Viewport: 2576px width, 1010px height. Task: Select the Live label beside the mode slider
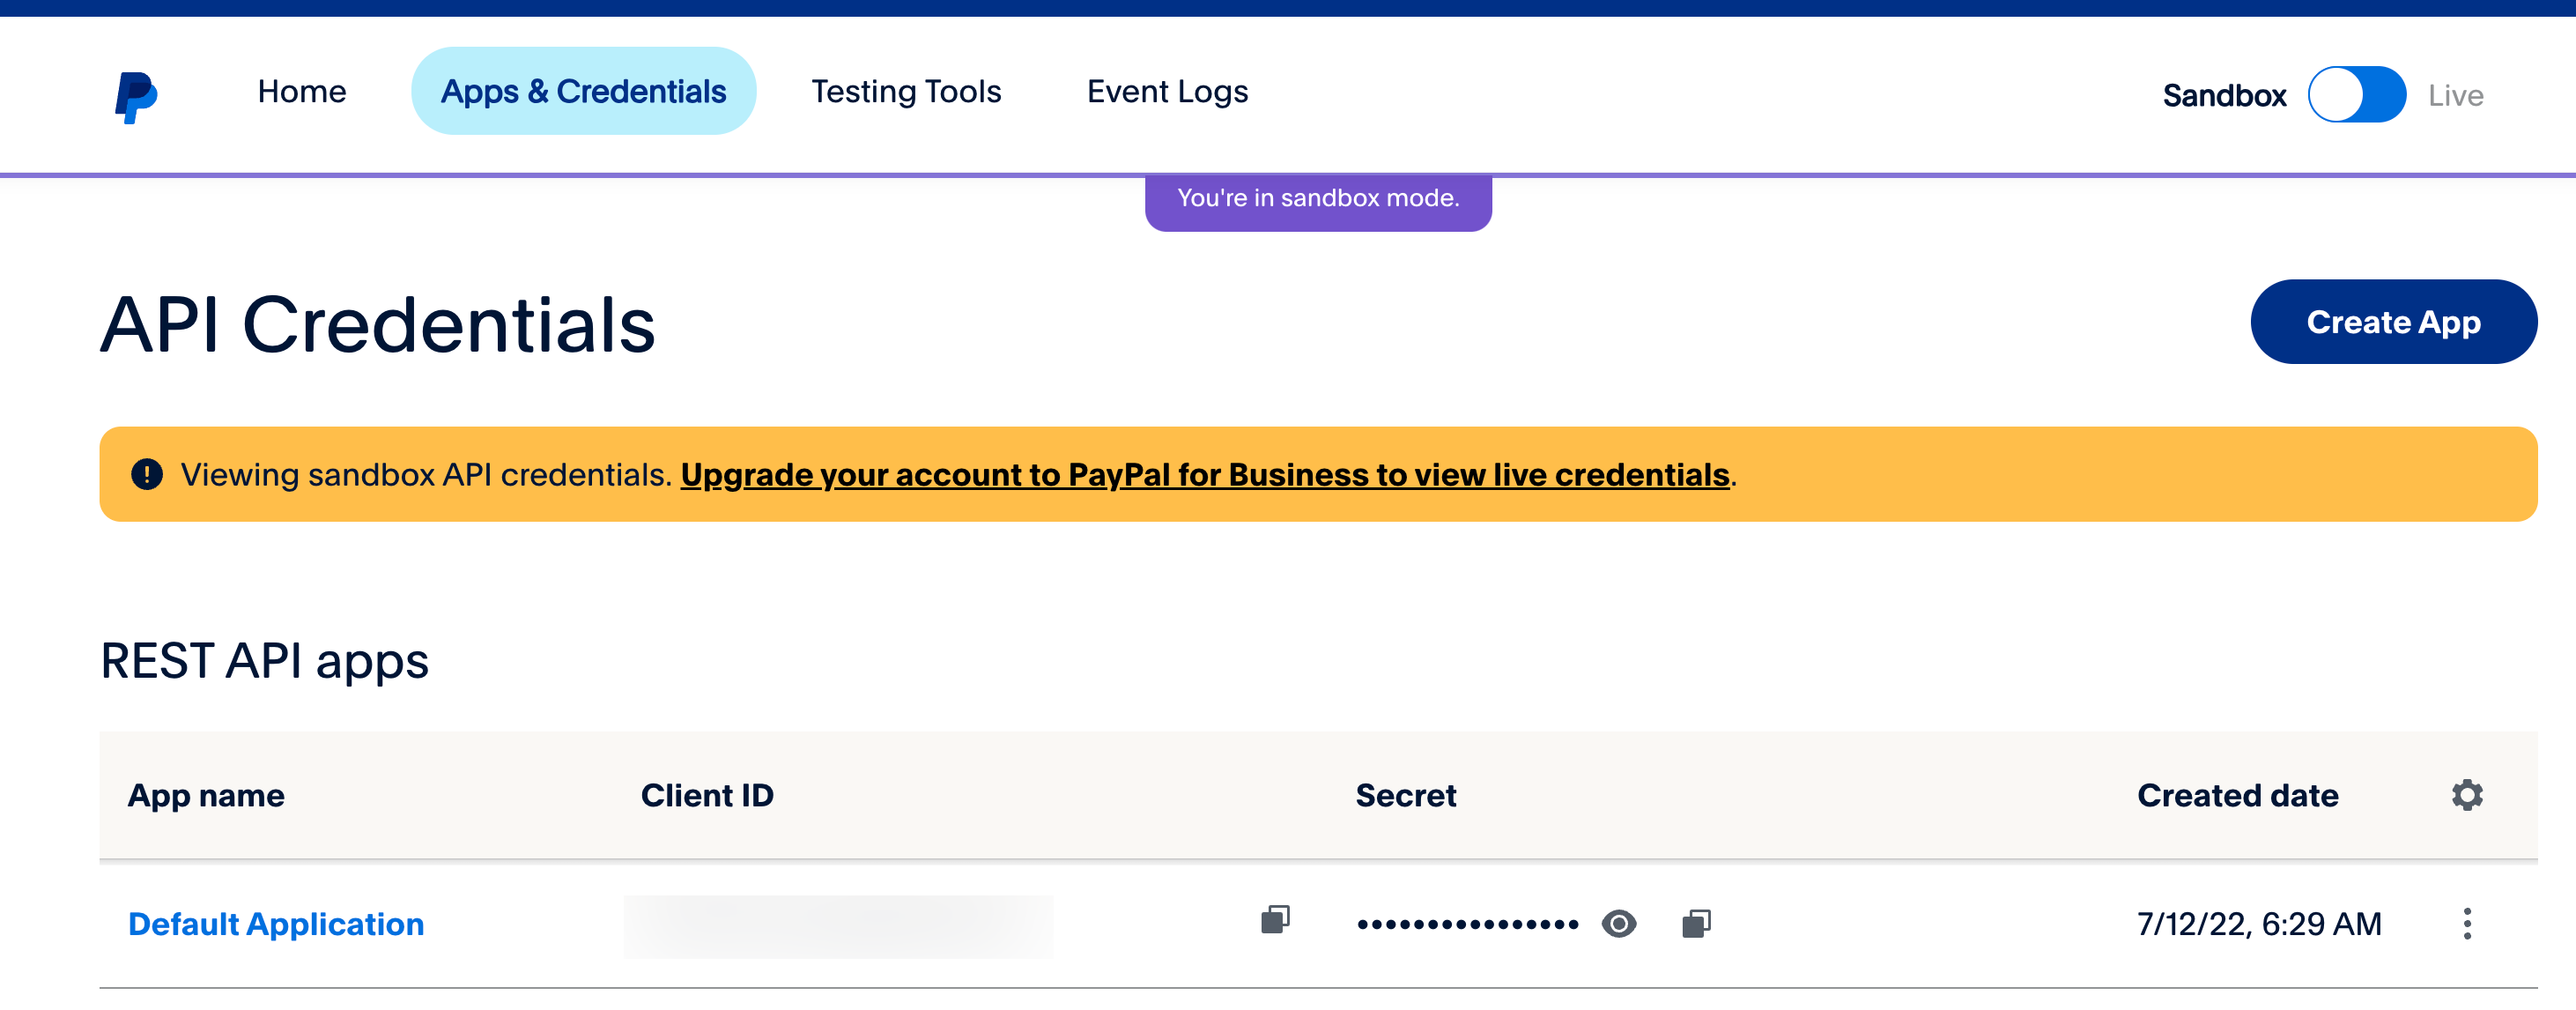2456,94
